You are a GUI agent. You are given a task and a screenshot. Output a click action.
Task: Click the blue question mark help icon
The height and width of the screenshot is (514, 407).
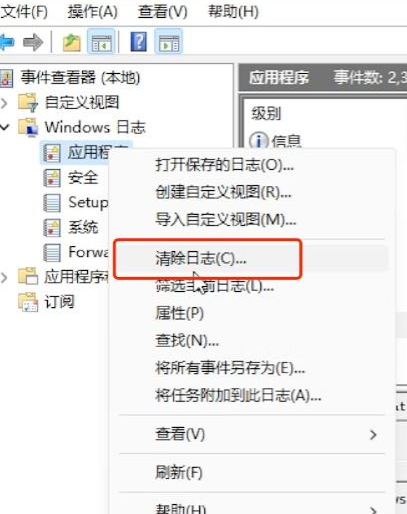pos(138,42)
